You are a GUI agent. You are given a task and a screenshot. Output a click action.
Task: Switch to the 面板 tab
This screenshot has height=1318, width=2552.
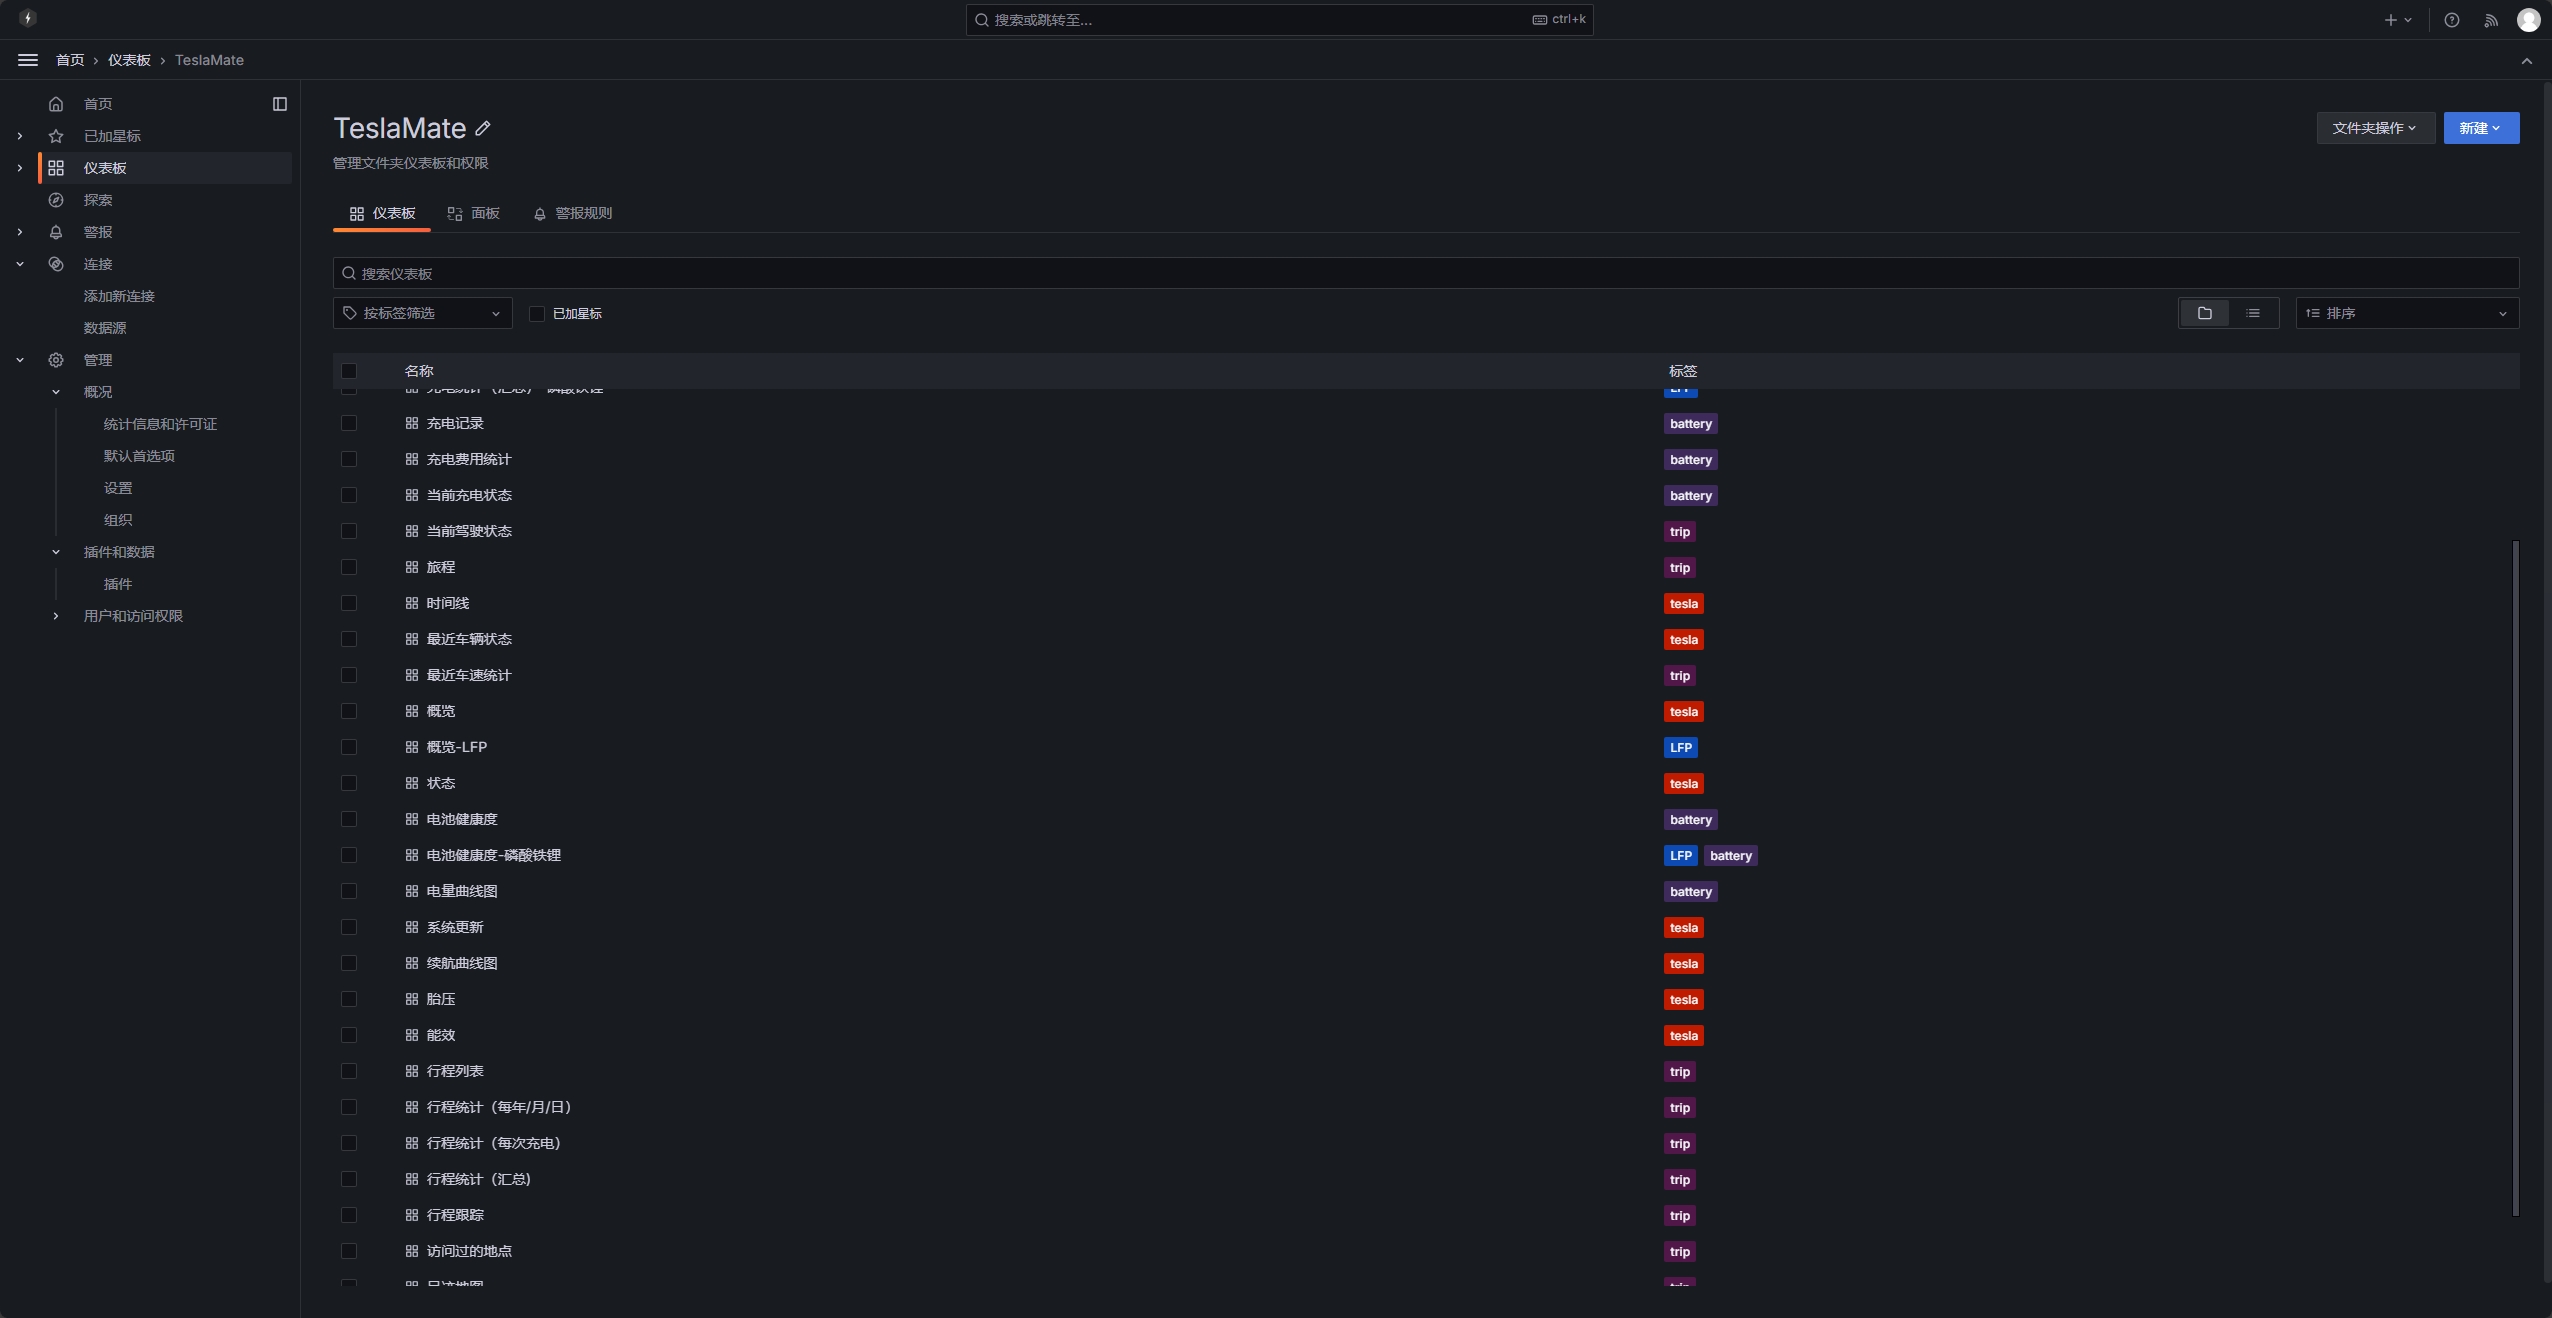pyautogui.click(x=472, y=213)
